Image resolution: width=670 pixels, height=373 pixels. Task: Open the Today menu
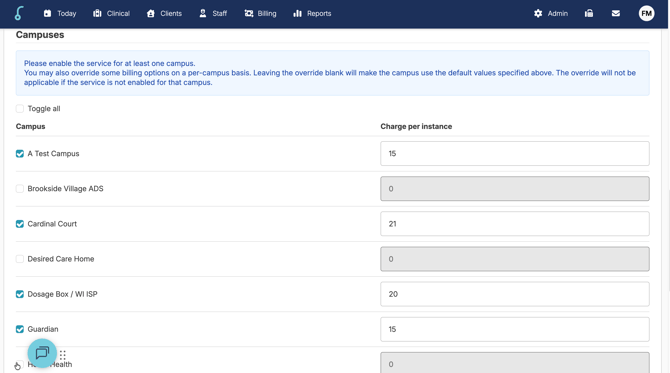point(60,13)
